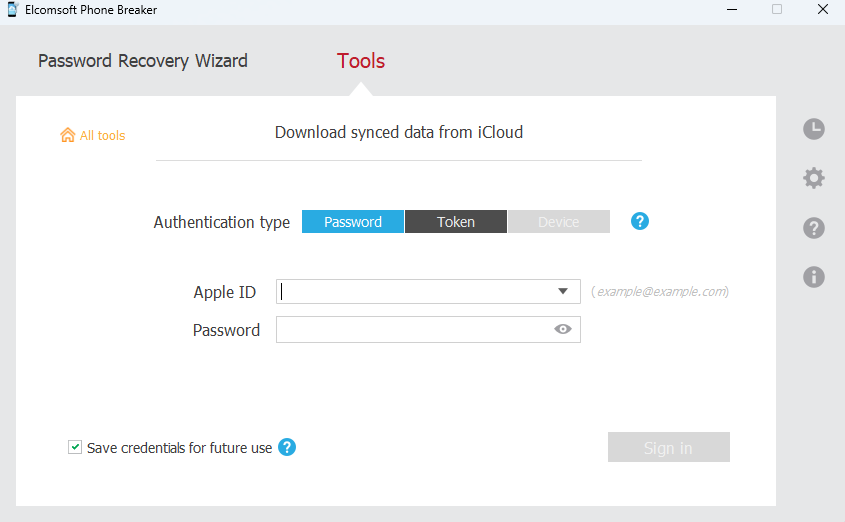This screenshot has height=522, width=845.
Task: Click the Sign in button
Action: coord(669,447)
